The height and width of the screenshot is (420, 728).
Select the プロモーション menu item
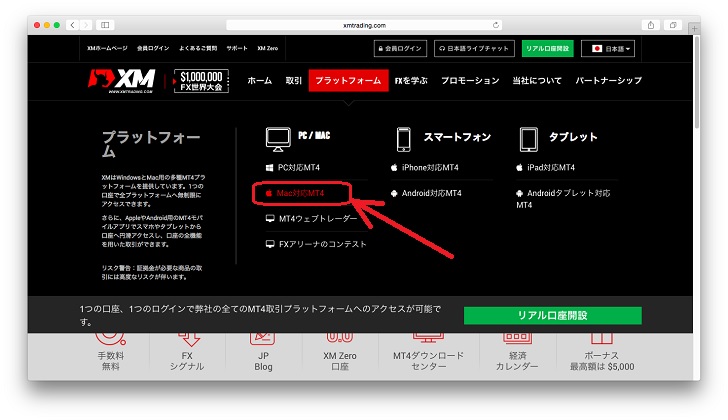[x=470, y=81]
